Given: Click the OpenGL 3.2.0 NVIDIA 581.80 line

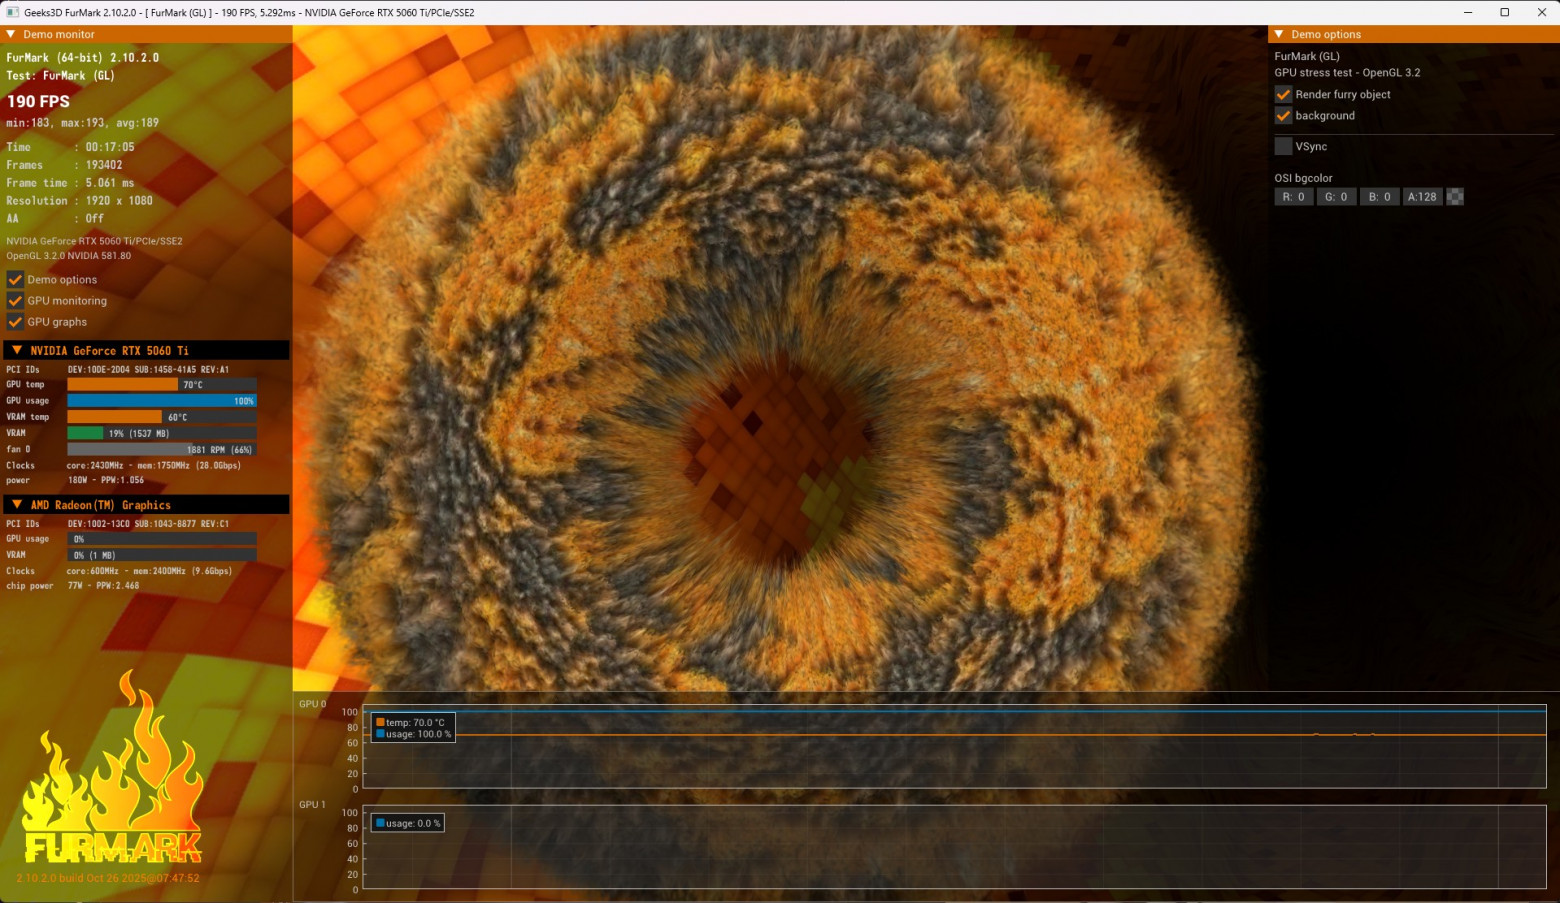Looking at the screenshot, I should tap(69, 256).
